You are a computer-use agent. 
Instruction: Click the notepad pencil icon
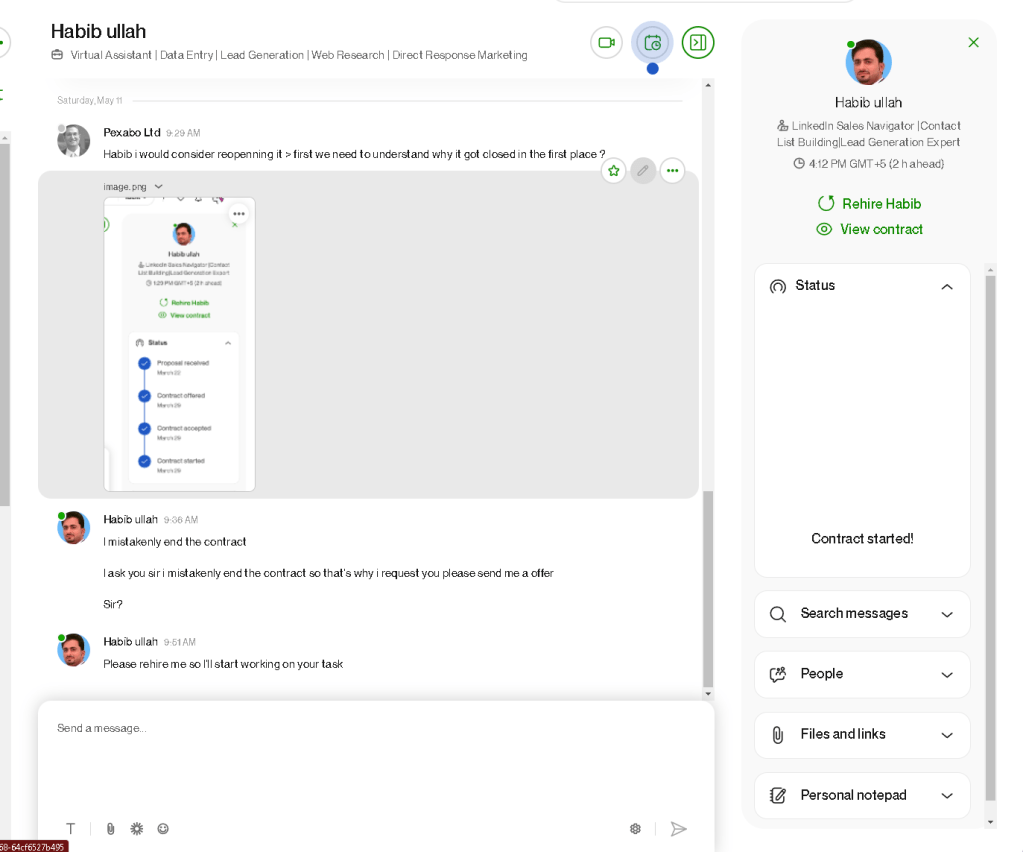coord(778,795)
